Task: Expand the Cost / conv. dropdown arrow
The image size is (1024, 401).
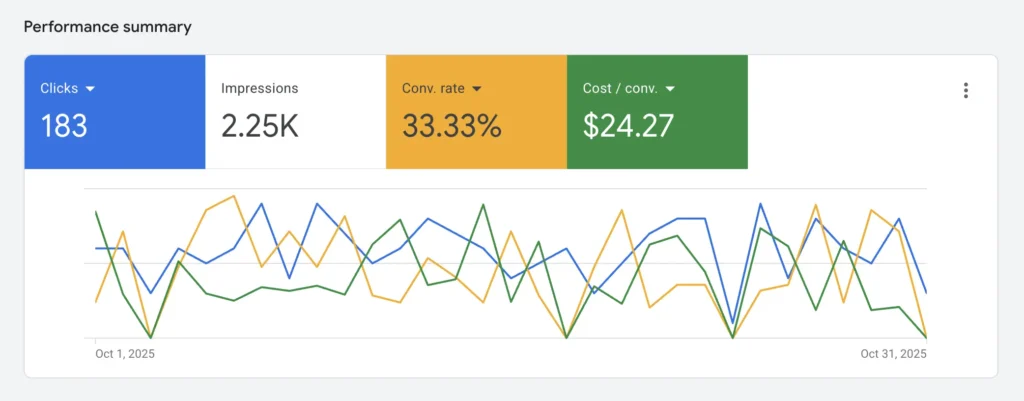Action: pos(670,89)
